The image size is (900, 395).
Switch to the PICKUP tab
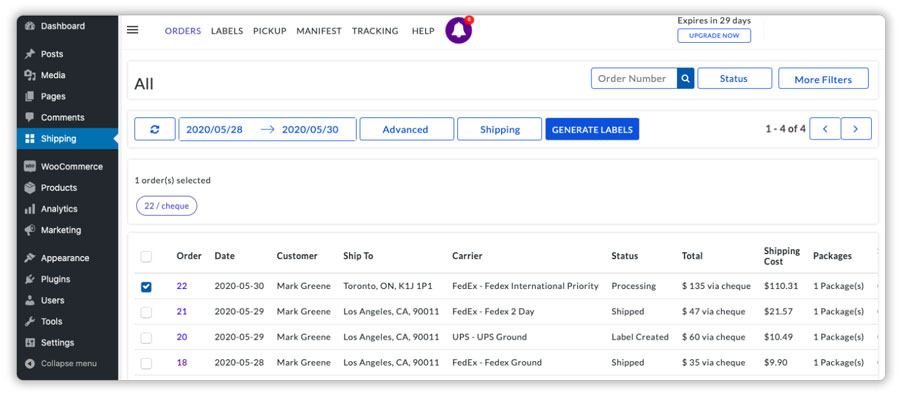270,31
